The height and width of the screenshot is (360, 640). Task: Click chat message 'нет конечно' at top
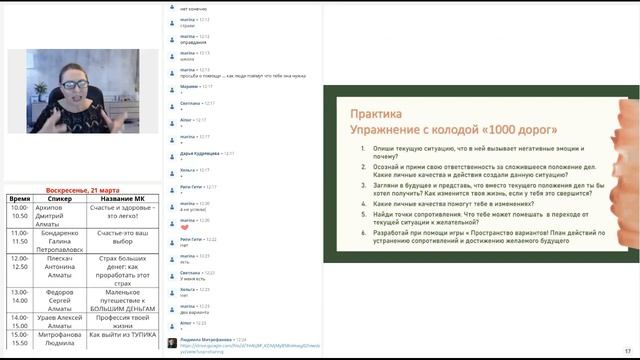click(193, 9)
